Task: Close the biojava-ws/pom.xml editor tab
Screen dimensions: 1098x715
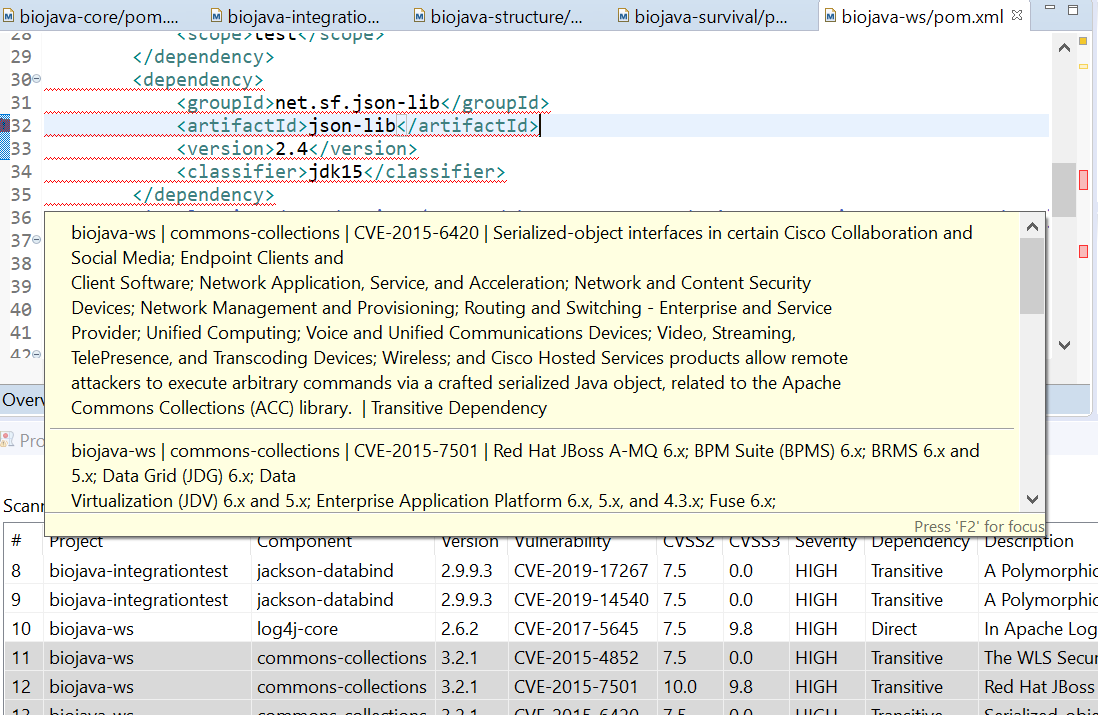Action: pyautogui.click(x=1017, y=16)
